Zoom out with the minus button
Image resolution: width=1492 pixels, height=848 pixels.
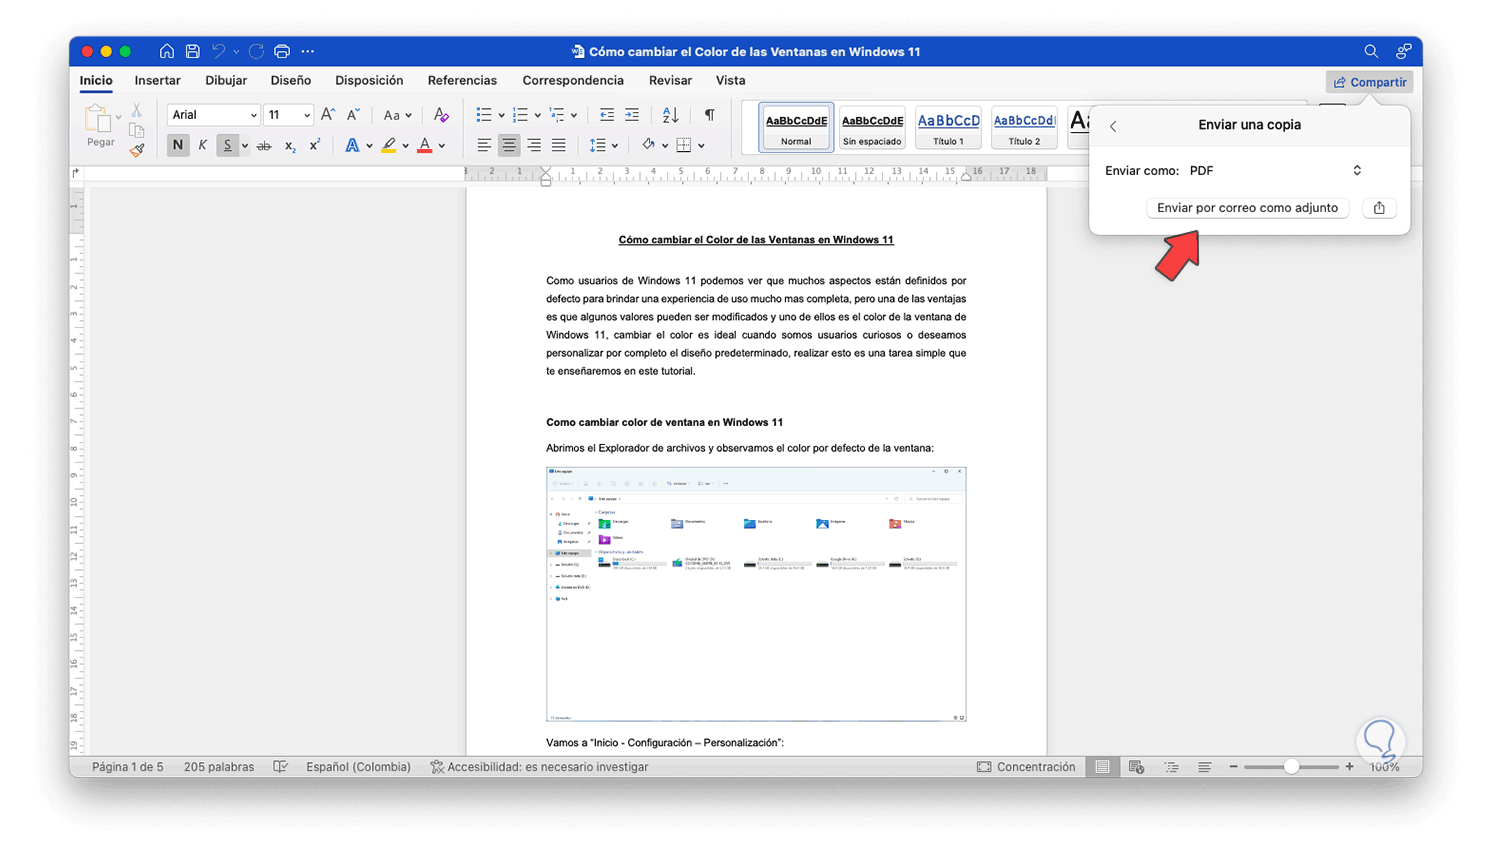pos(1234,767)
